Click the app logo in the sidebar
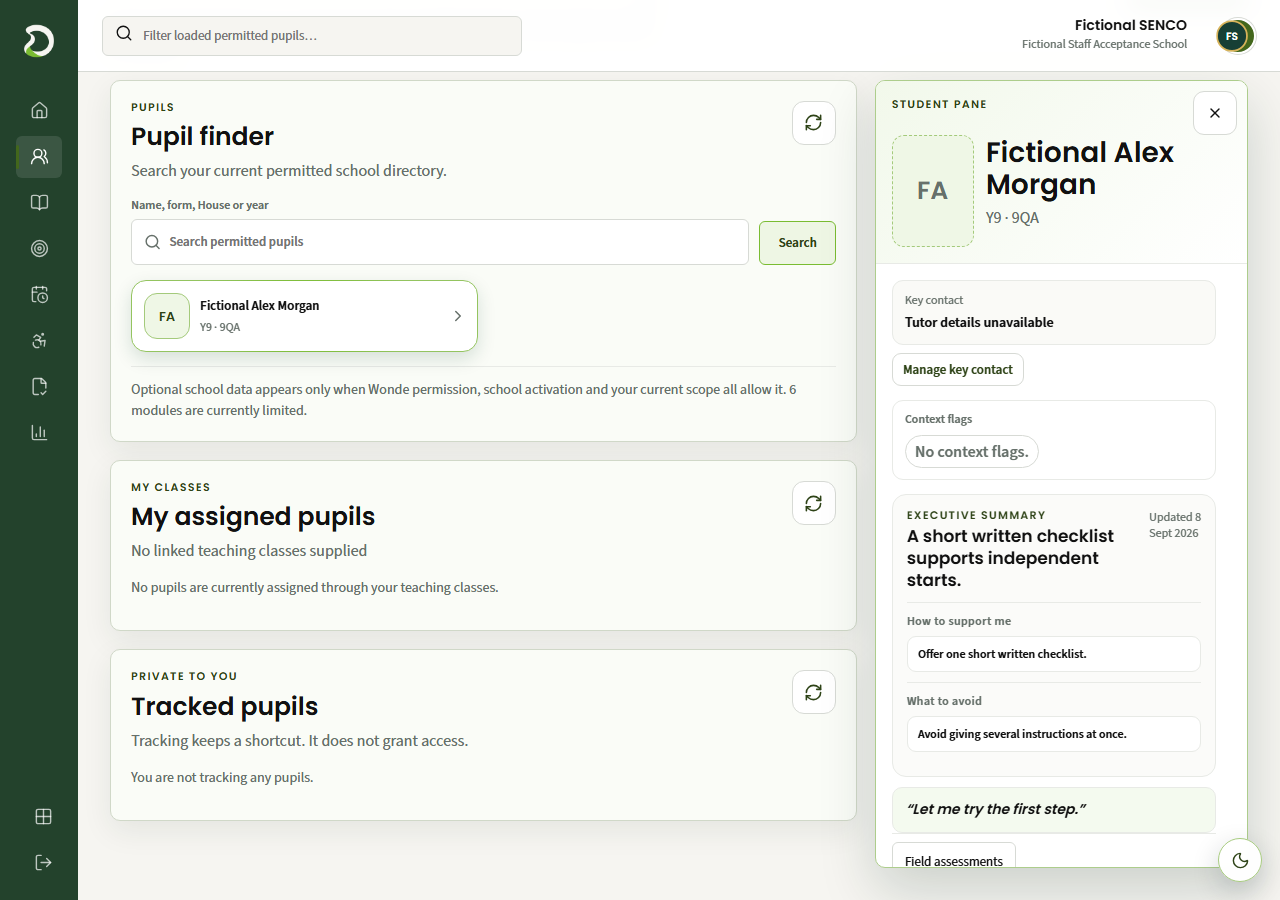 point(39,41)
